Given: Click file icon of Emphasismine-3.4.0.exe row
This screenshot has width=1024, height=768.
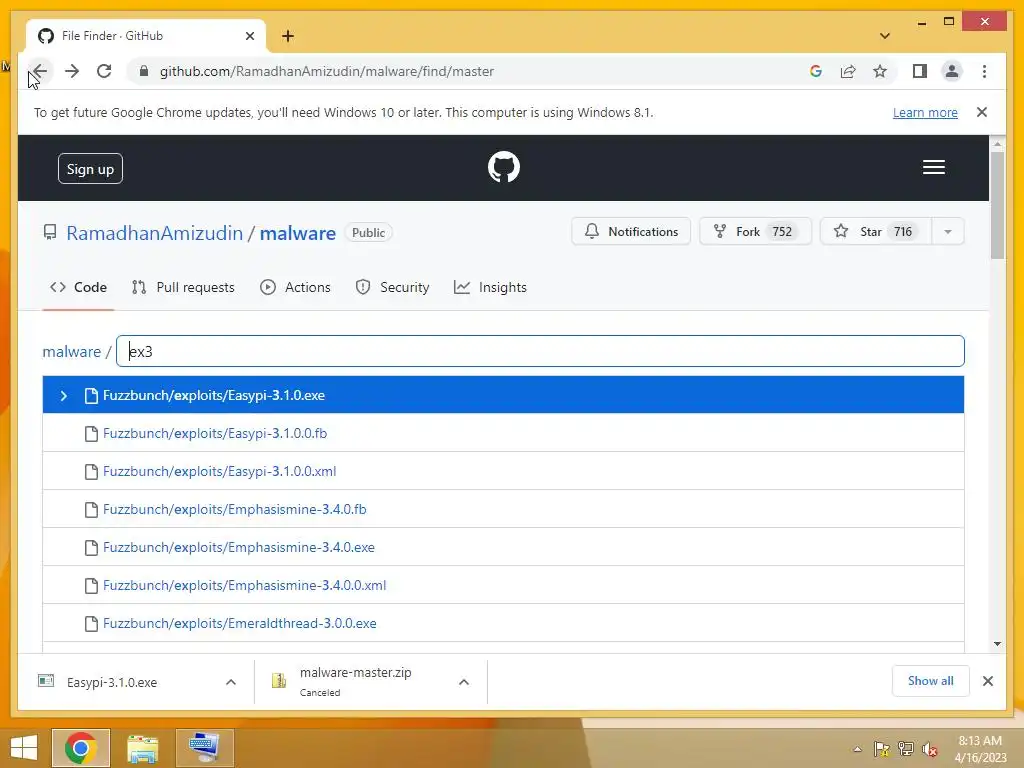Looking at the screenshot, I should (91, 547).
